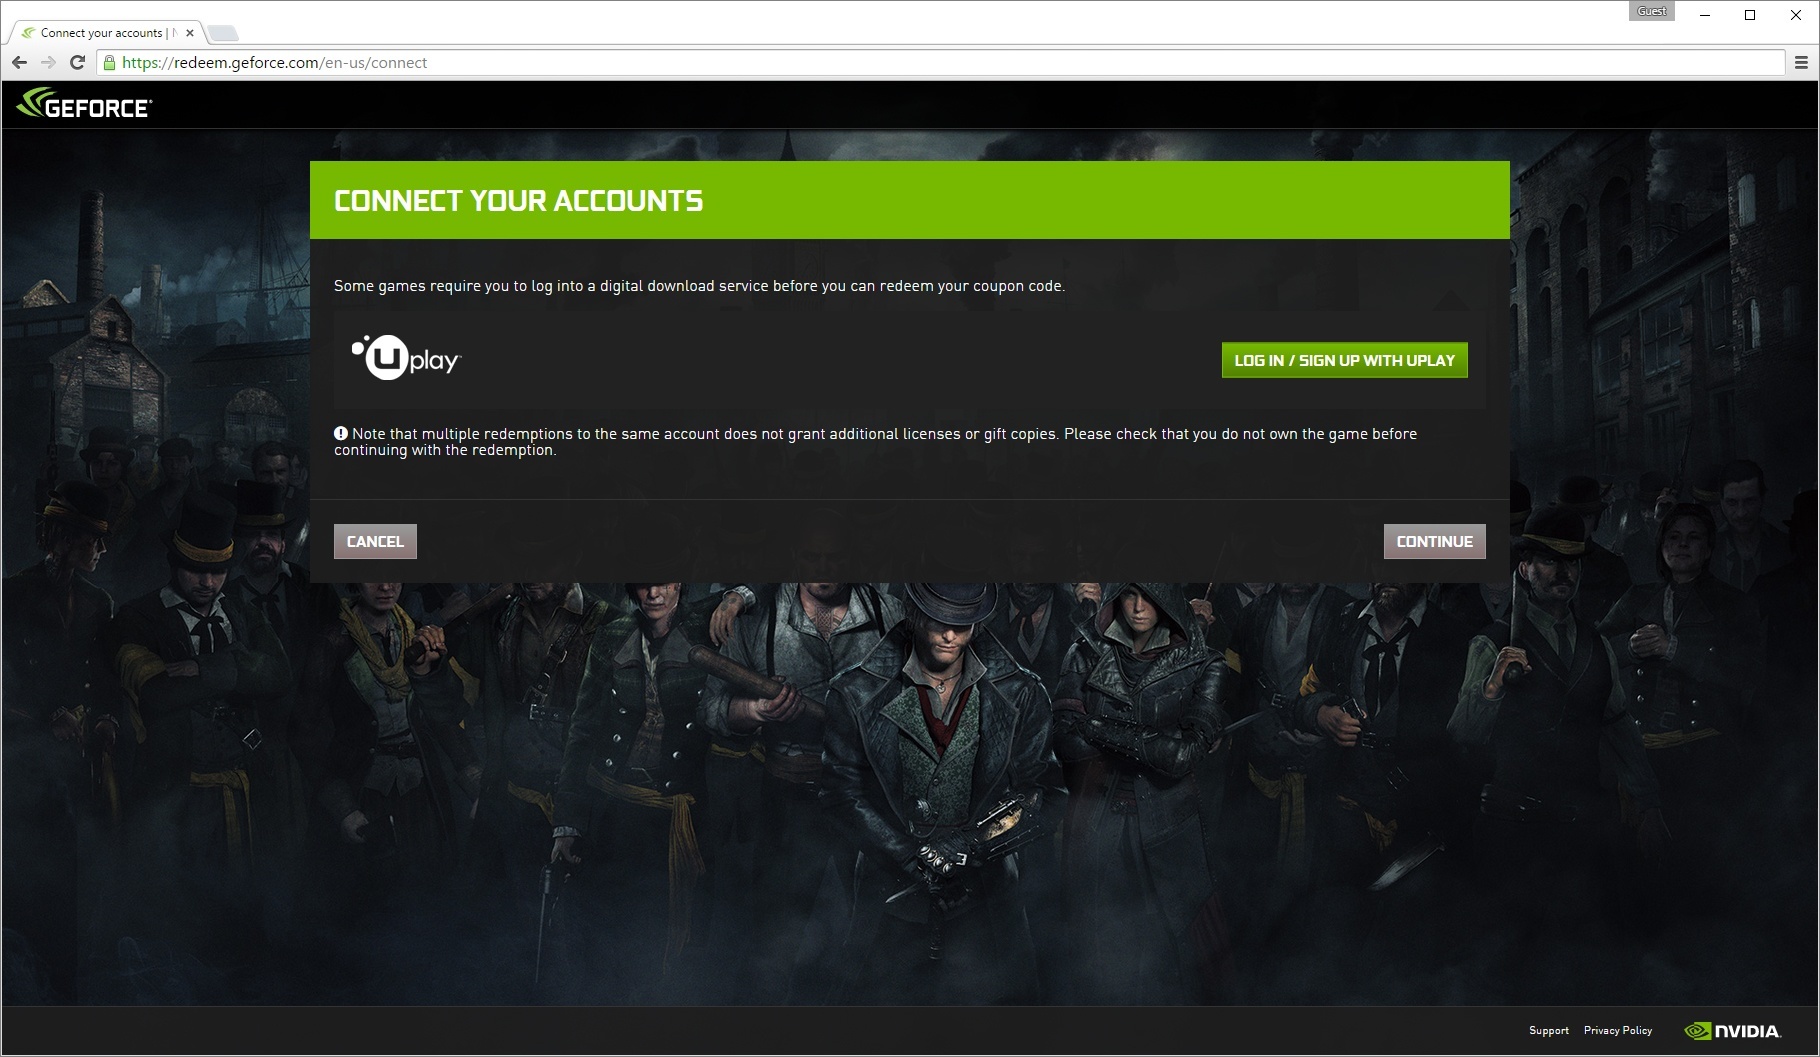Viewport: 1820px width, 1057px height.
Task: Click the green padlock security icon
Action: point(109,62)
